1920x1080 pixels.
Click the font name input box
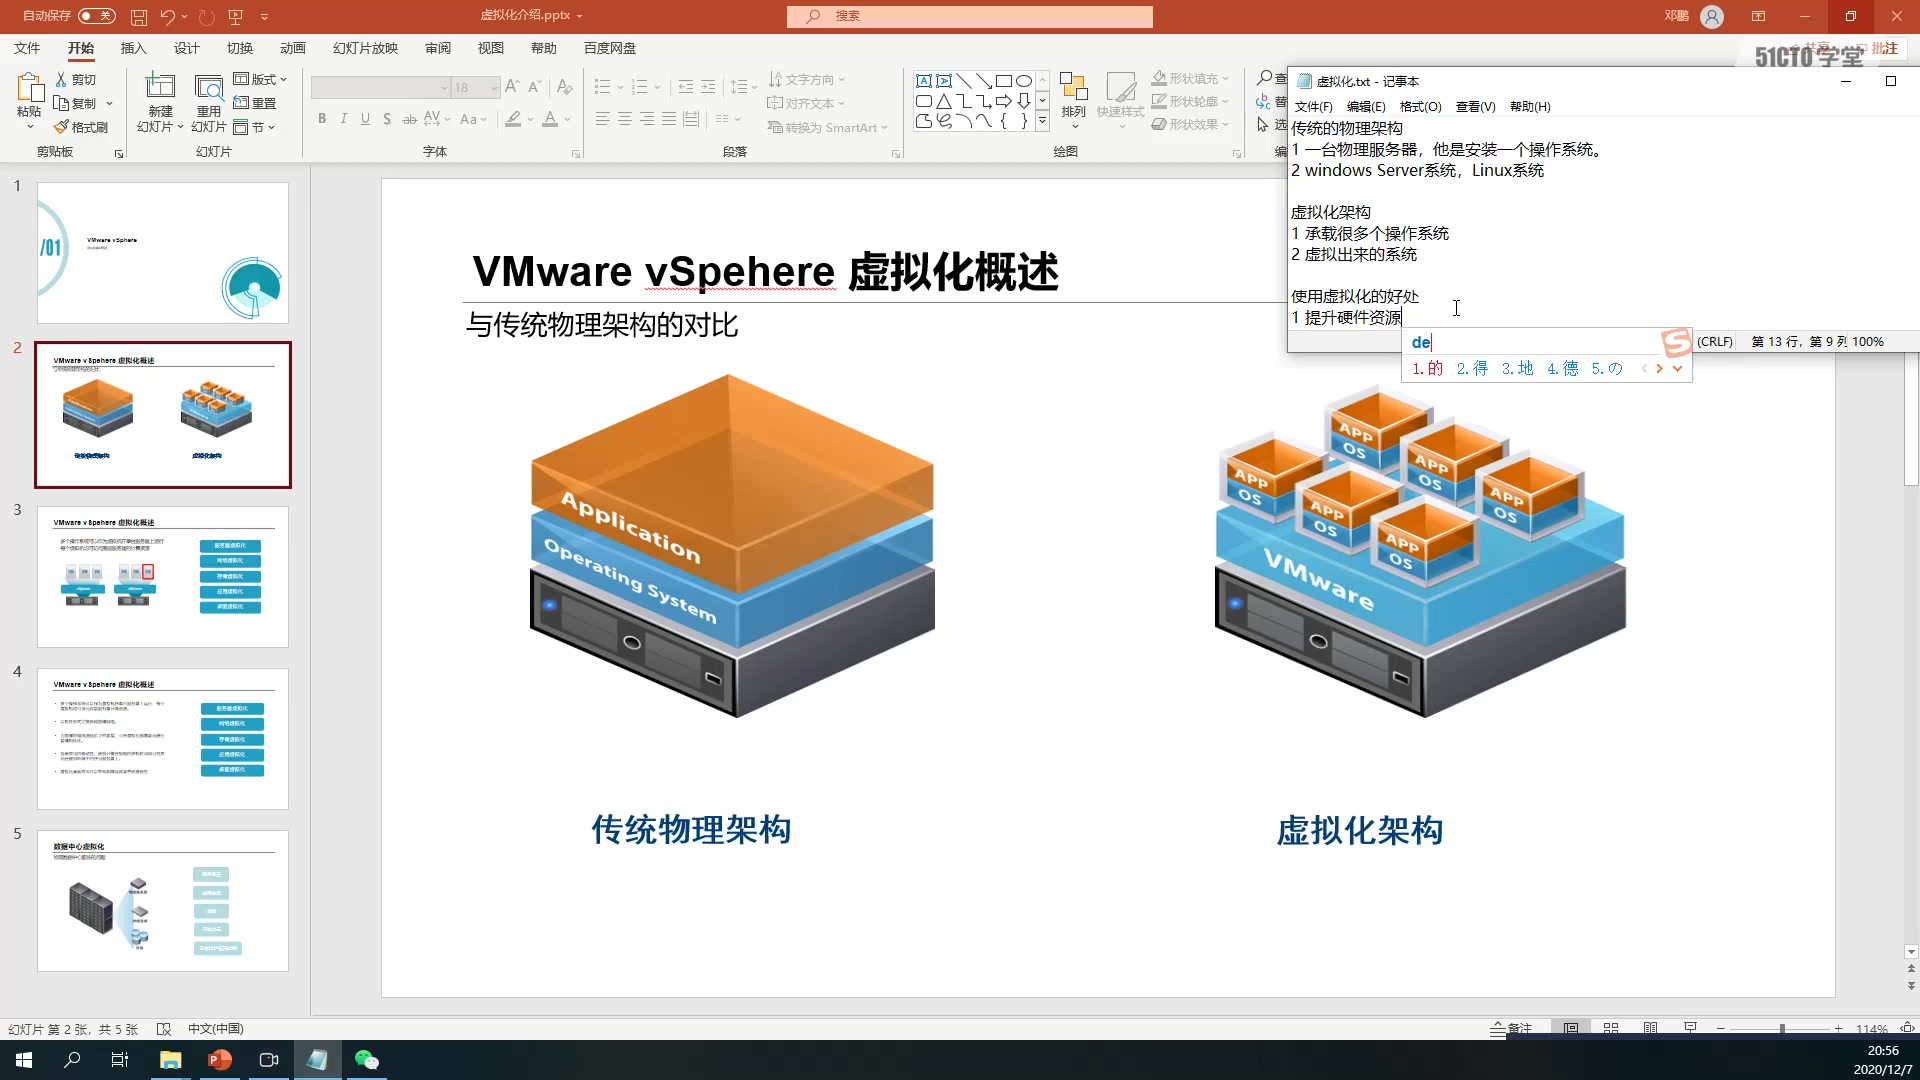click(380, 88)
